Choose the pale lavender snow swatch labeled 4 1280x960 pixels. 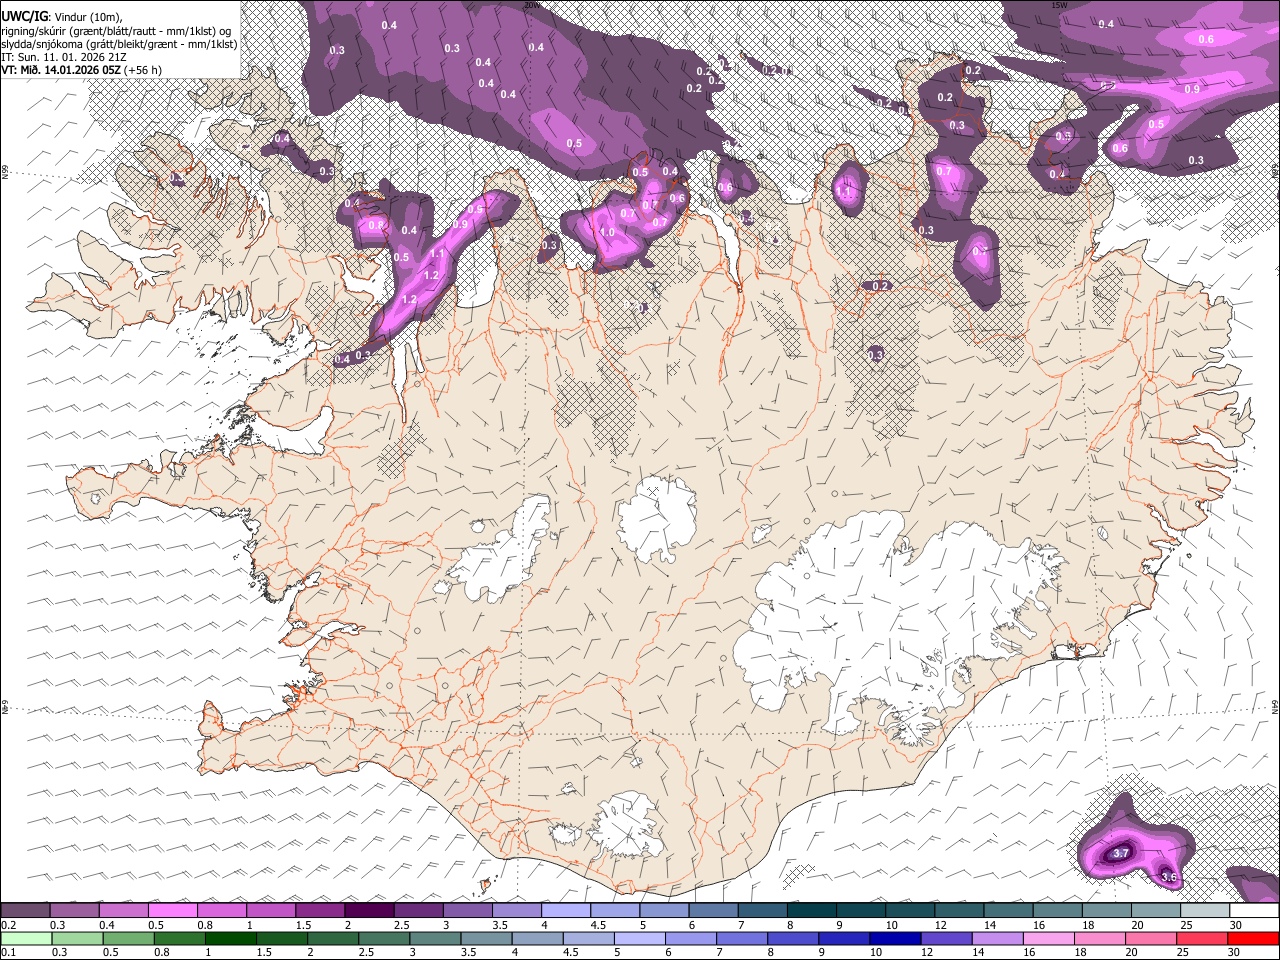566,911
